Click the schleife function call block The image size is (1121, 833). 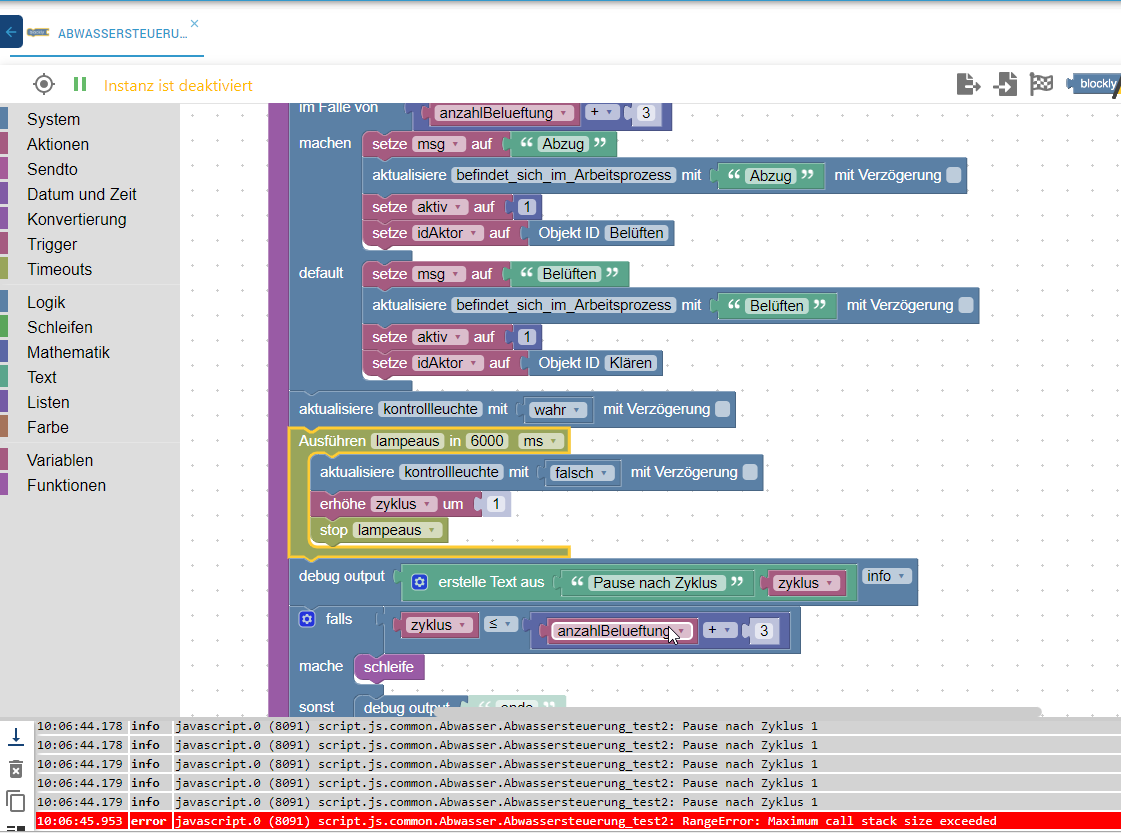pyautogui.click(x=389, y=667)
